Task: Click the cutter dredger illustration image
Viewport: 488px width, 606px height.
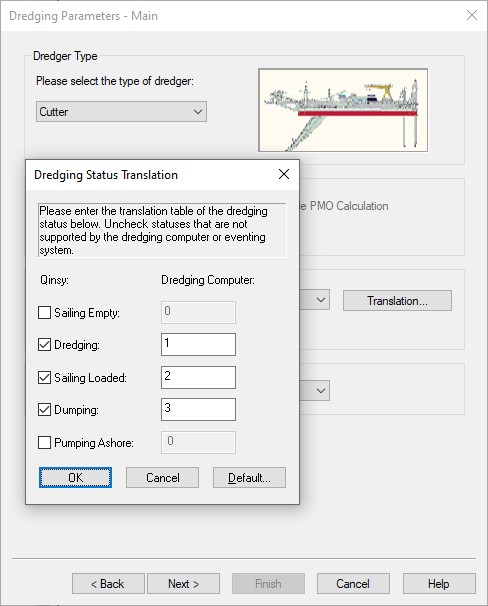Action: (343, 110)
